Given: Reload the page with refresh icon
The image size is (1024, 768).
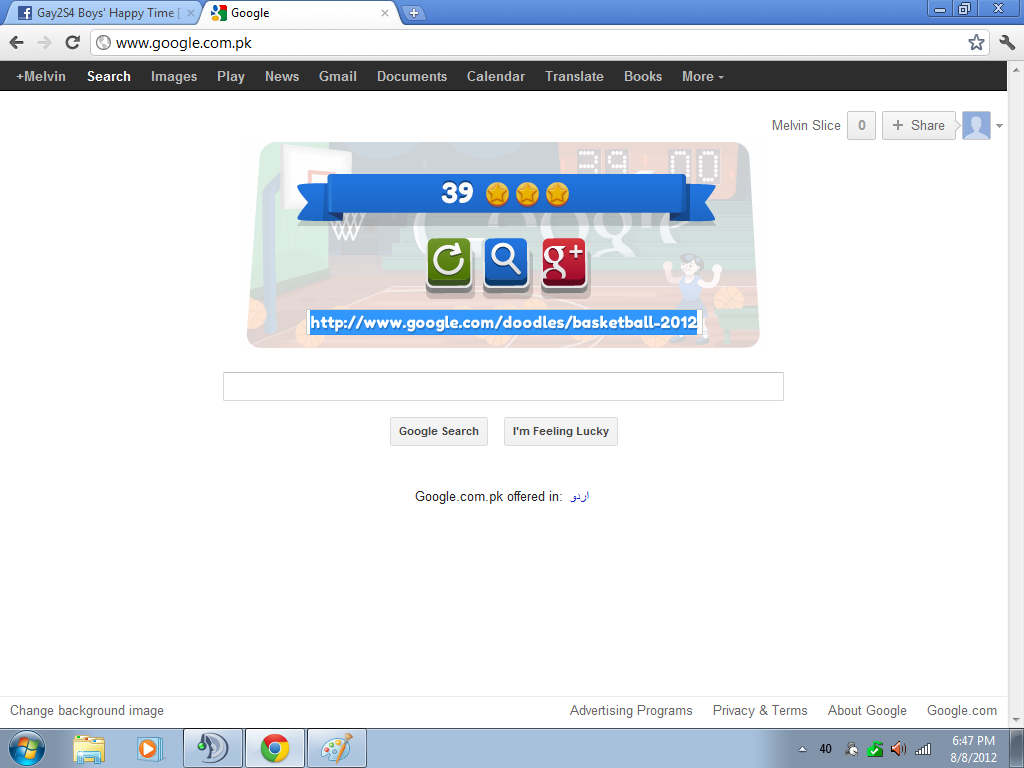Looking at the screenshot, I should point(72,43).
